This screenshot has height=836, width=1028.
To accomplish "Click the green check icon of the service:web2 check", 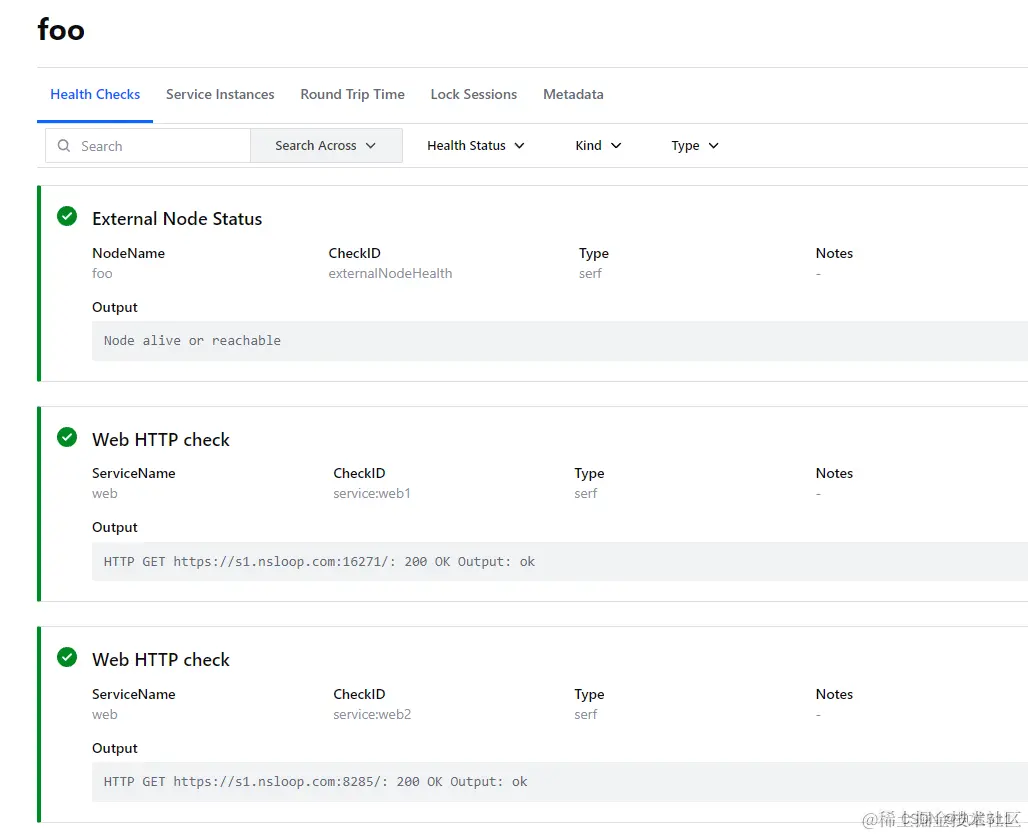I will tap(67, 657).
